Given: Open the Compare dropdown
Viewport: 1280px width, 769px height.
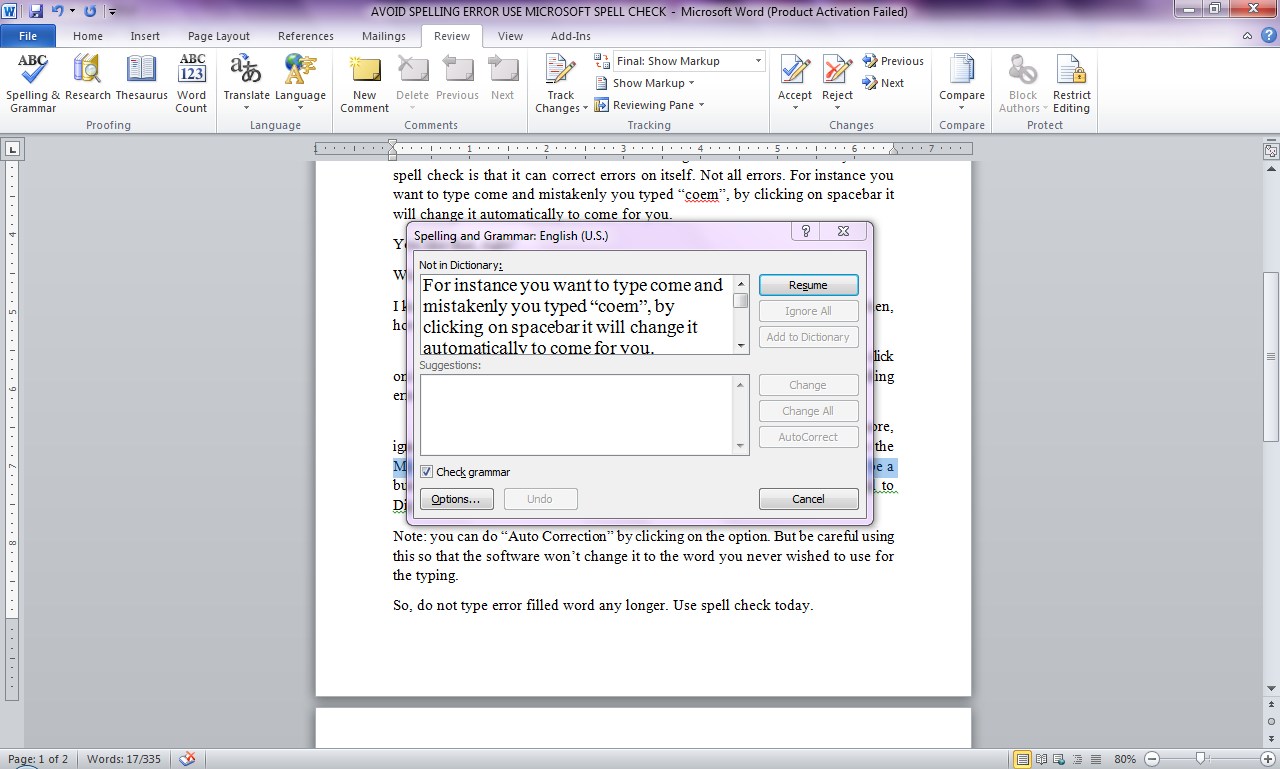Looking at the screenshot, I should (962, 84).
